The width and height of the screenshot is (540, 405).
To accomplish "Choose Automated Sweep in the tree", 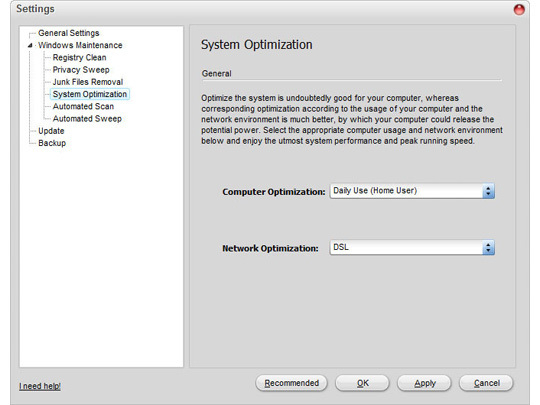I will (87, 118).
